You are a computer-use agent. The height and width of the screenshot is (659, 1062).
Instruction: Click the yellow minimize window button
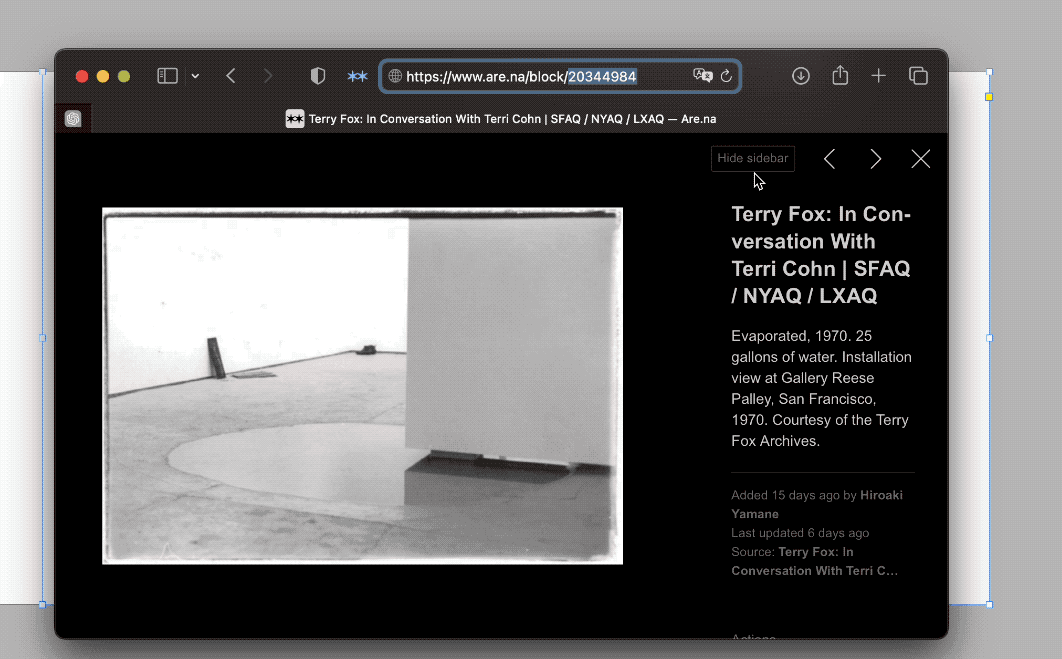click(103, 77)
